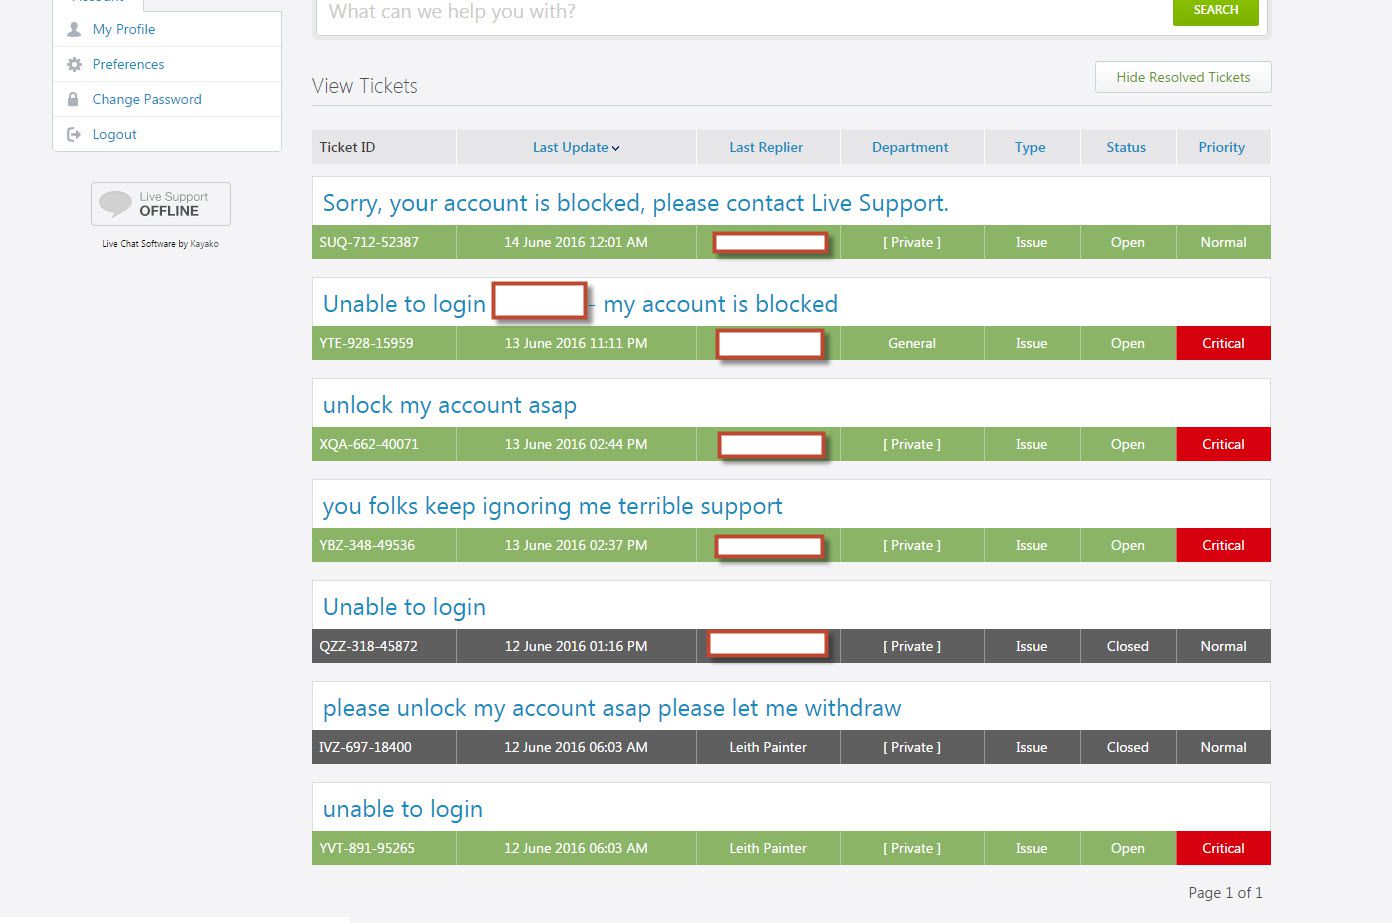Sort by Priority column header
This screenshot has width=1392, height=923.
[x=1222, y=147]
